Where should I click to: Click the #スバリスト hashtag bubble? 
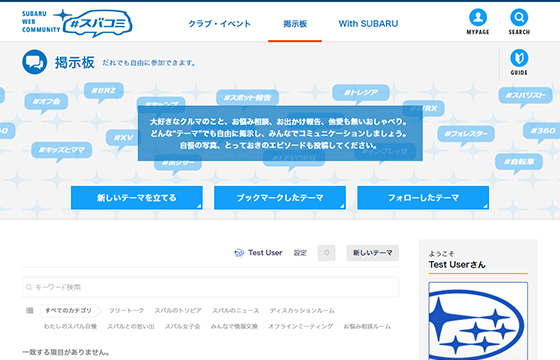525,95
